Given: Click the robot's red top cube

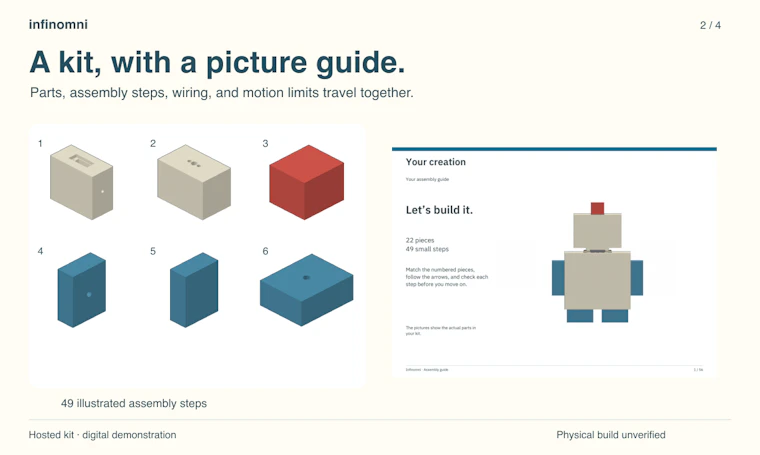Looking at the screenshot, I should coord(597,208).
